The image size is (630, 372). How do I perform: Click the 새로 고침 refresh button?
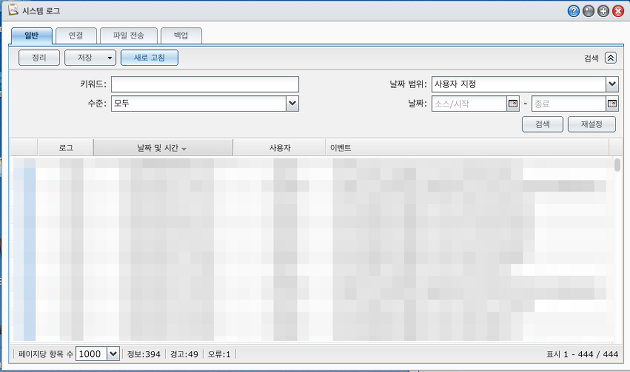[x=149, y=57]
